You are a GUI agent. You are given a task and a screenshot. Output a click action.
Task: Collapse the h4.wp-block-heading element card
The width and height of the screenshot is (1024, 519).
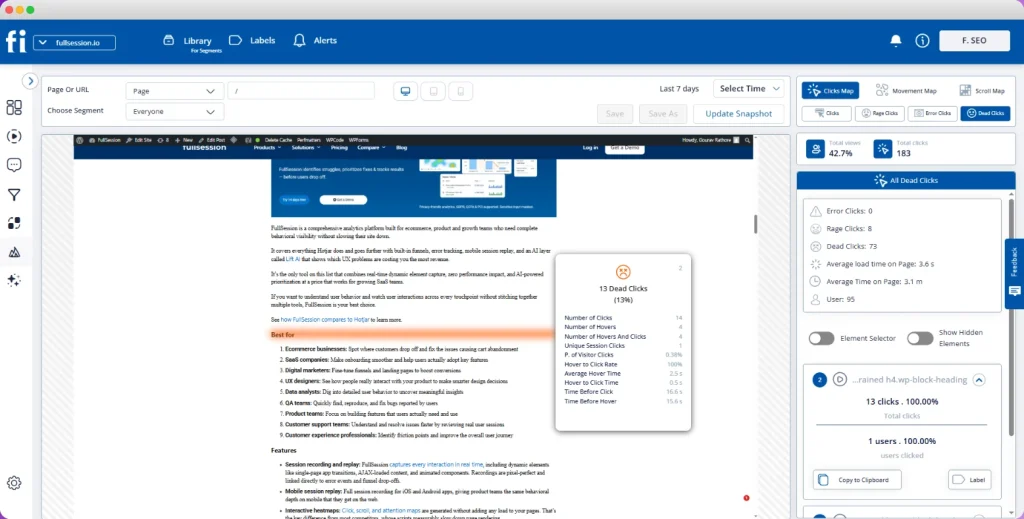pos(978,380)
